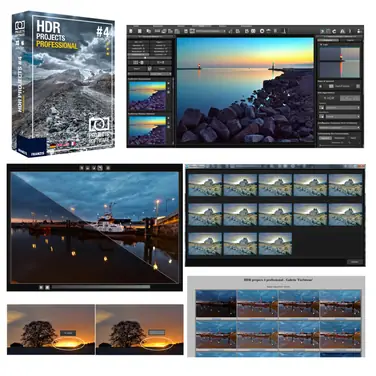
Task: Click the camera logo on the product box front
Action: click(x=99, y=124)
